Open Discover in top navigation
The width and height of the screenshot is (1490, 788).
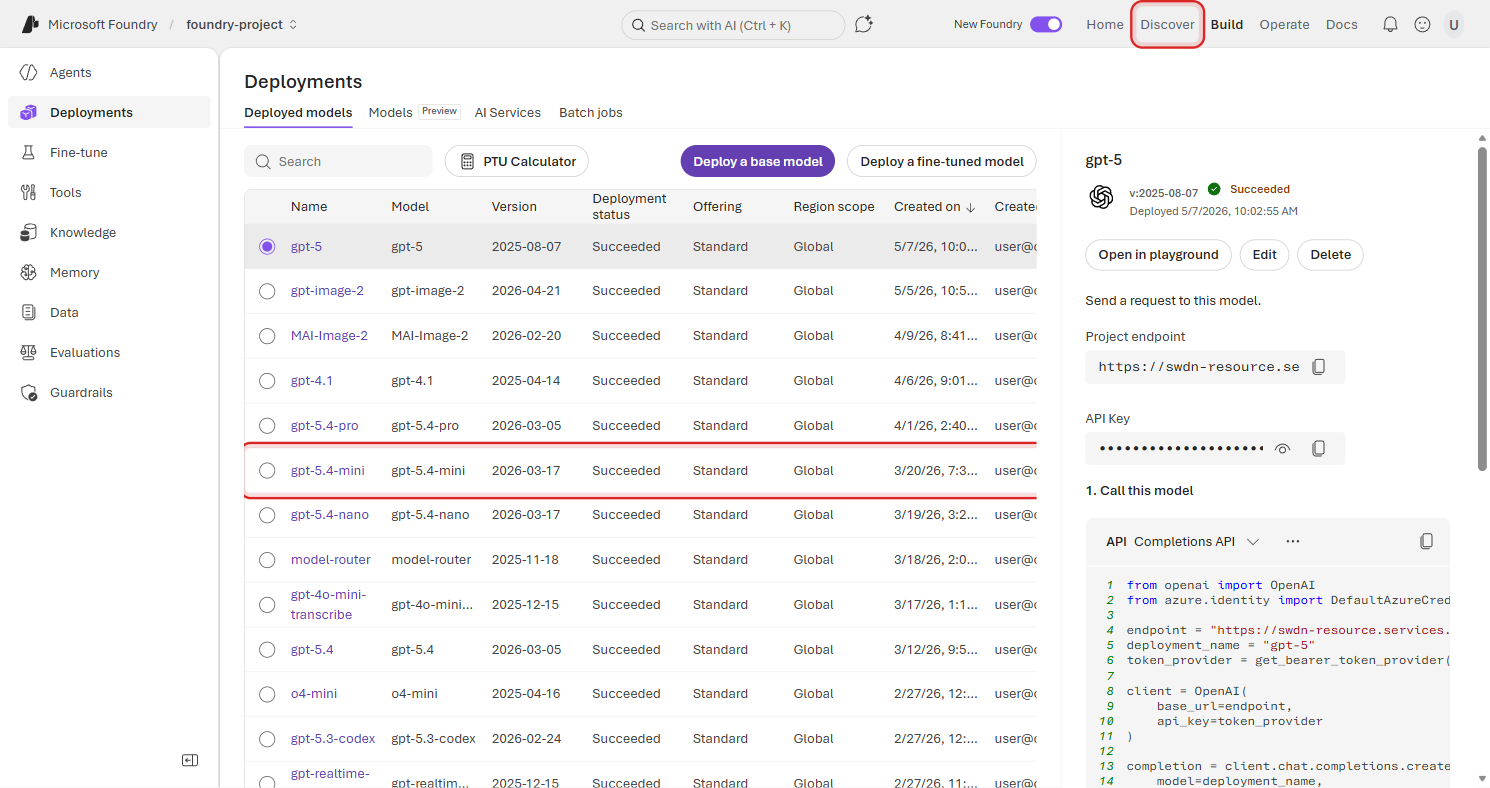click(1167, 24)
